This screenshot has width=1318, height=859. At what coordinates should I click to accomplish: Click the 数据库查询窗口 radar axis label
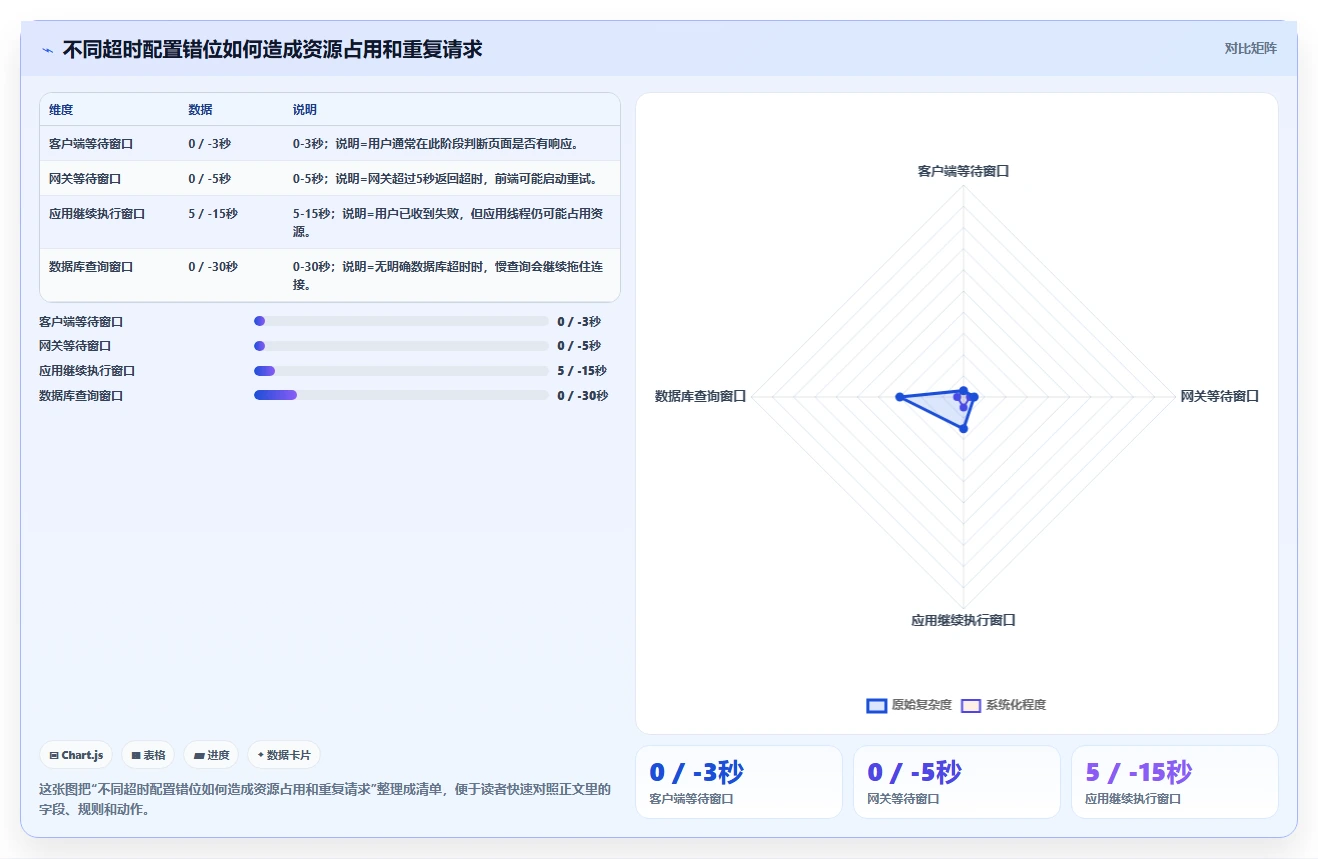[x=700, y=396]
